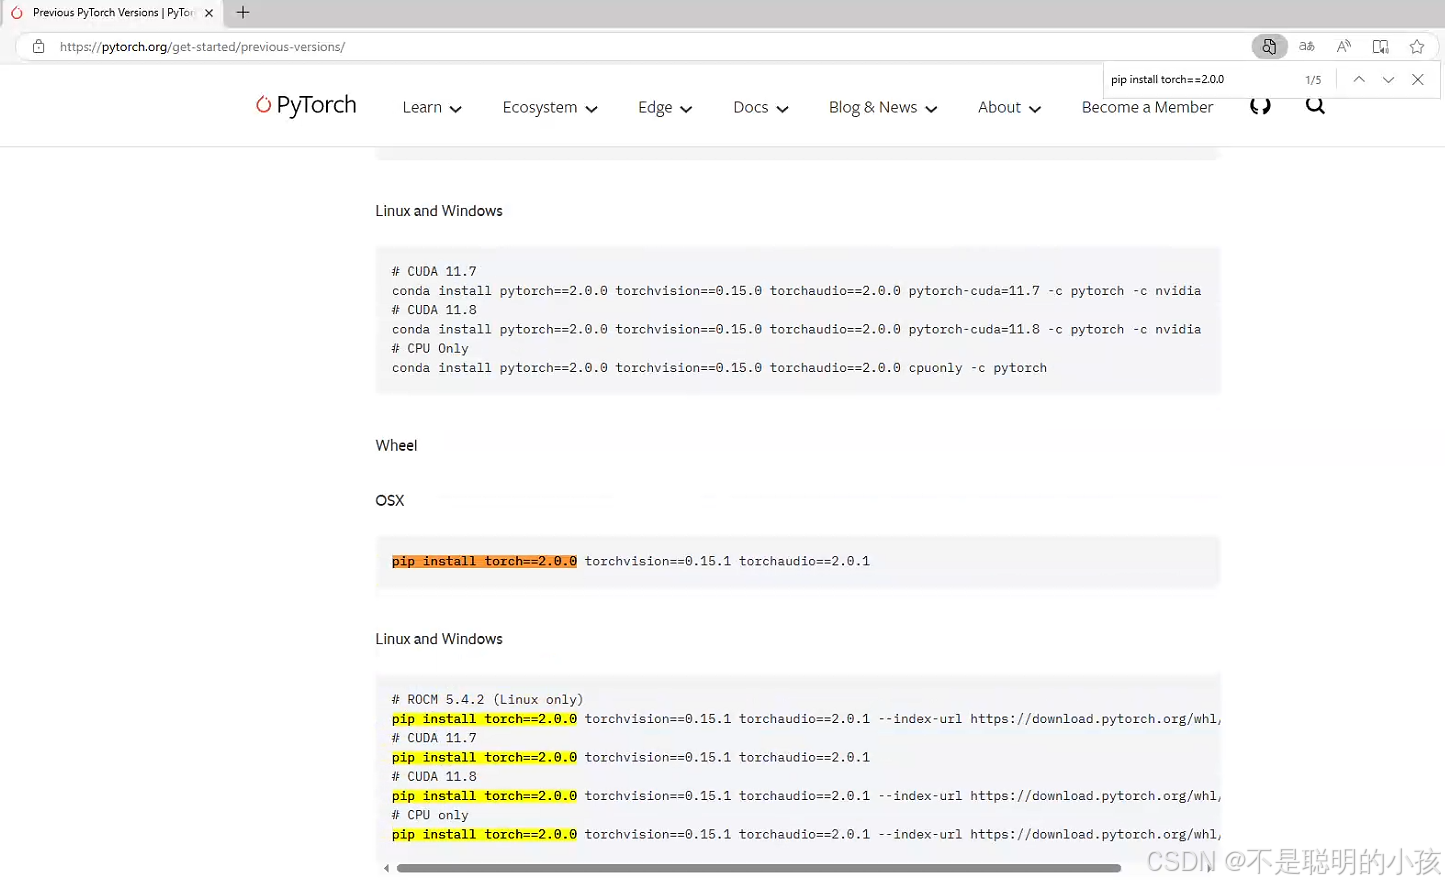
Task: Click the 'OSX' heading
Action: point(390,501)
